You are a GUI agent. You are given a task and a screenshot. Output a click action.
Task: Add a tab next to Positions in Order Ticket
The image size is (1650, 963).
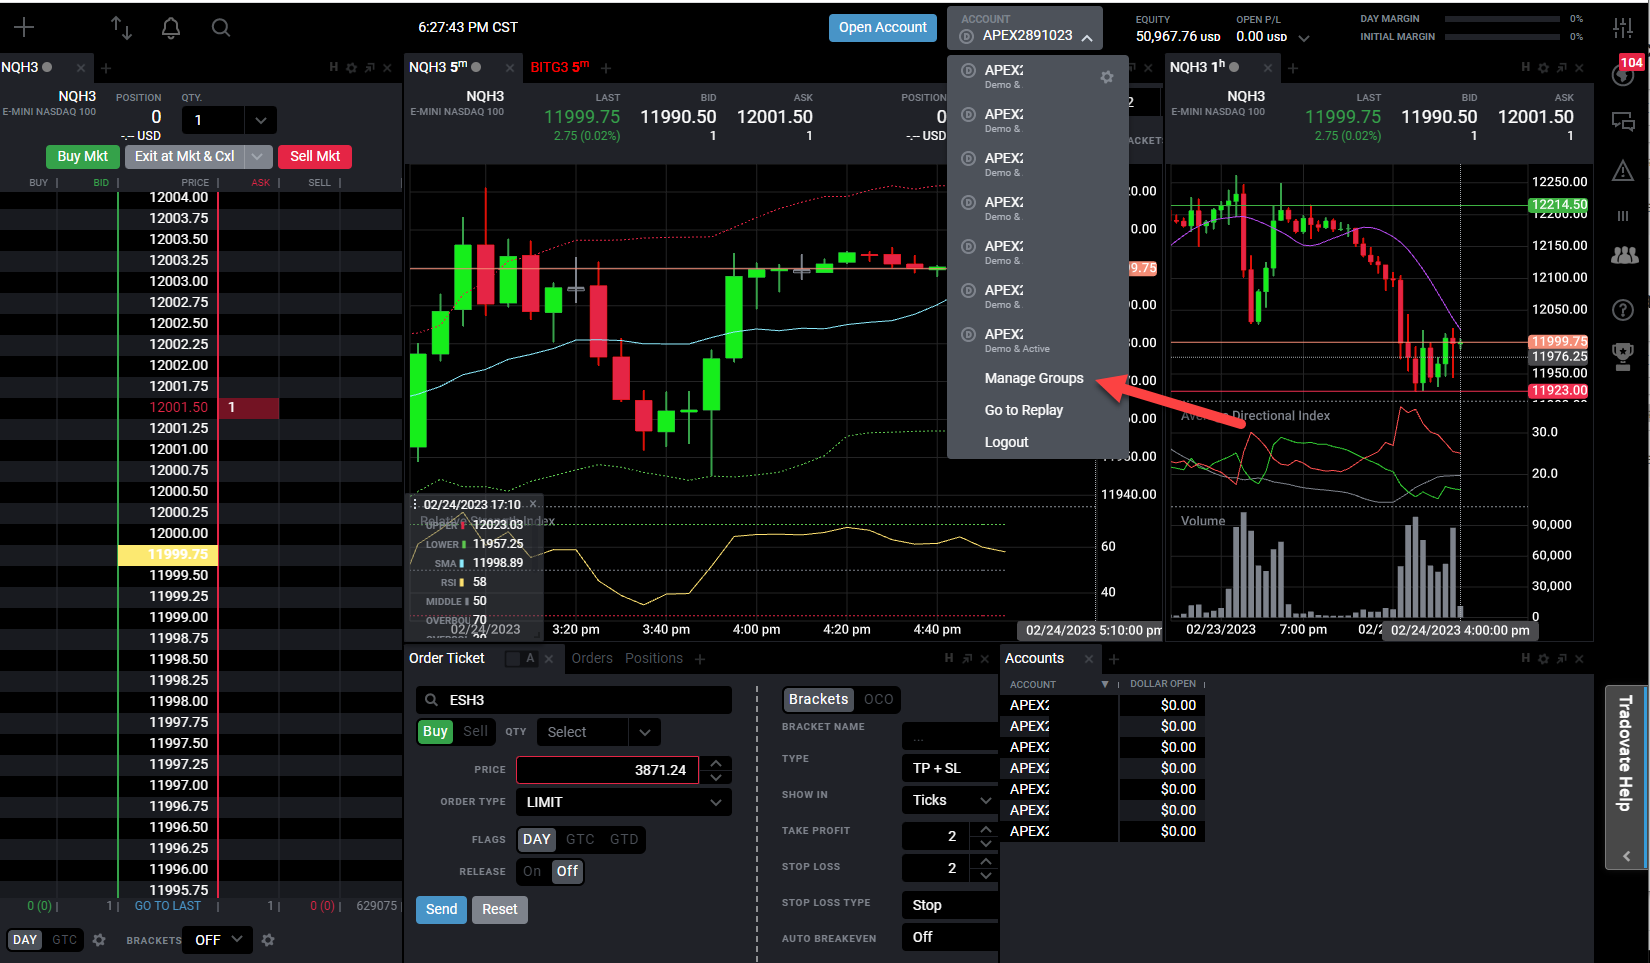(700, 659)
